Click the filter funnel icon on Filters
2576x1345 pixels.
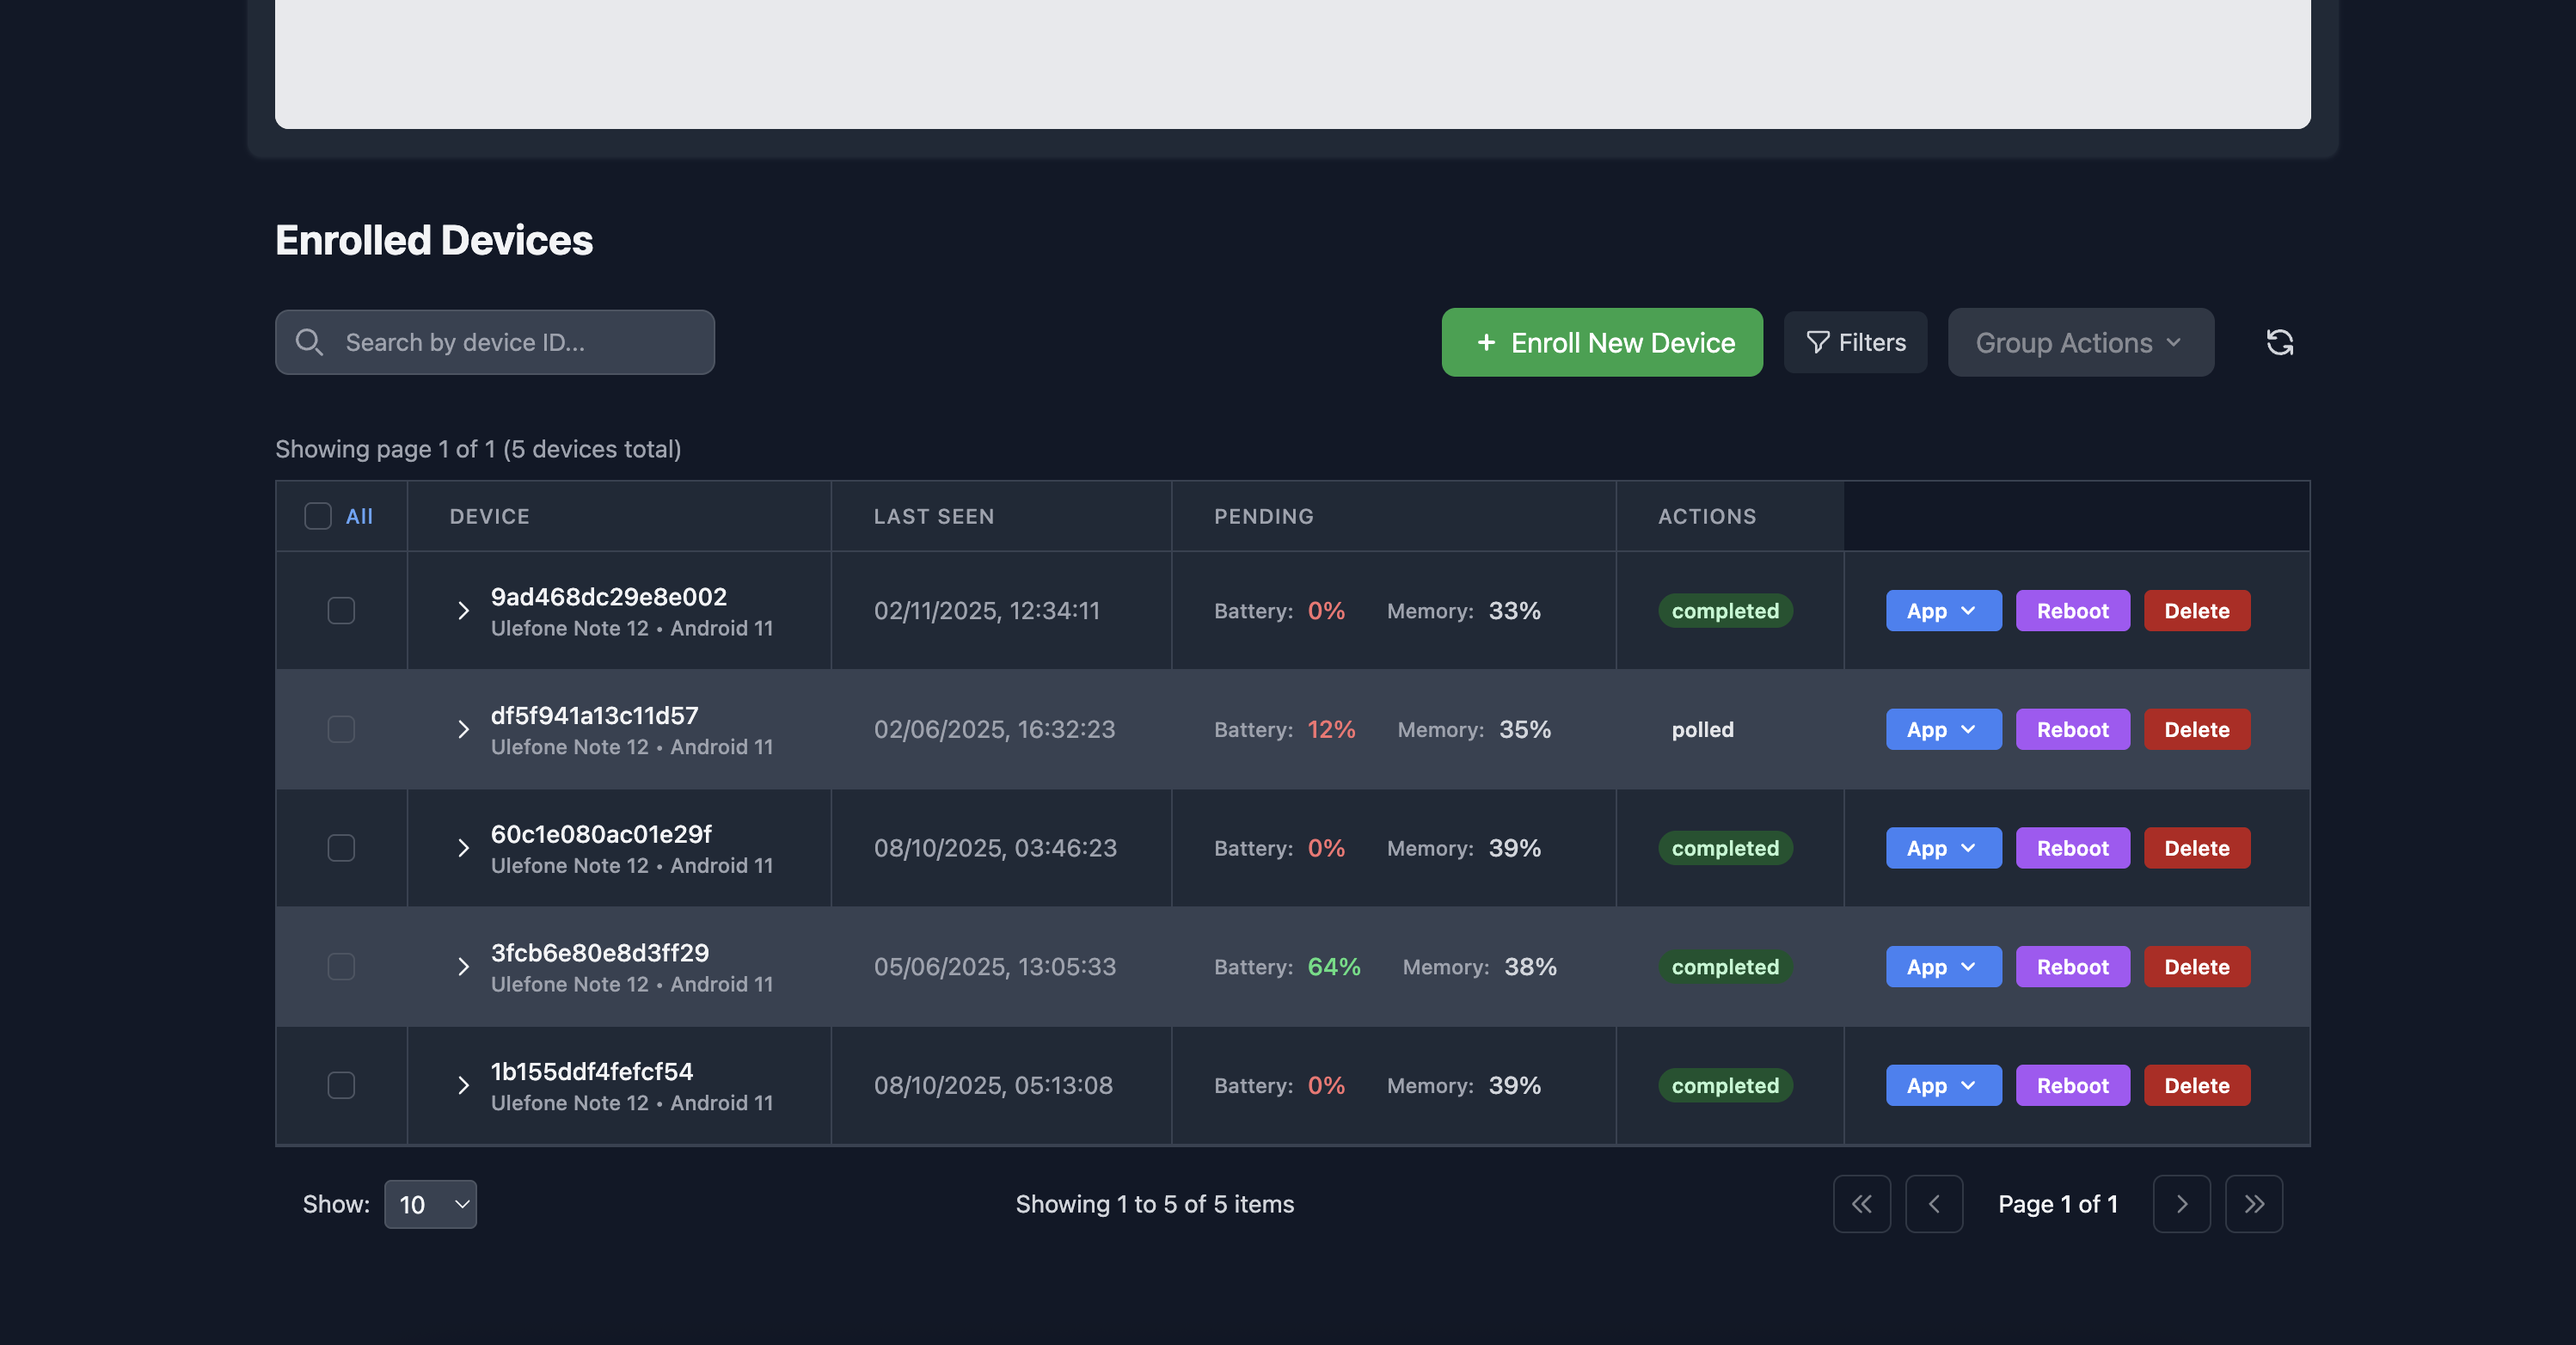pyautogui.click(x=1818, y=342)
